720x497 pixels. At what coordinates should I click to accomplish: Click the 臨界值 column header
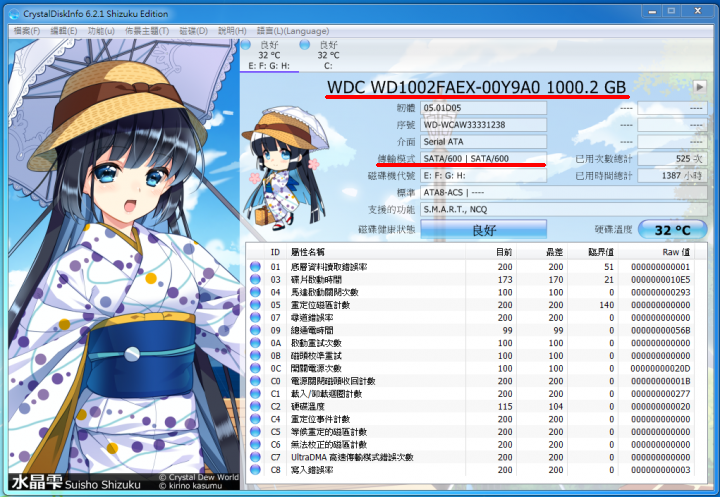[x=593, y=252]
